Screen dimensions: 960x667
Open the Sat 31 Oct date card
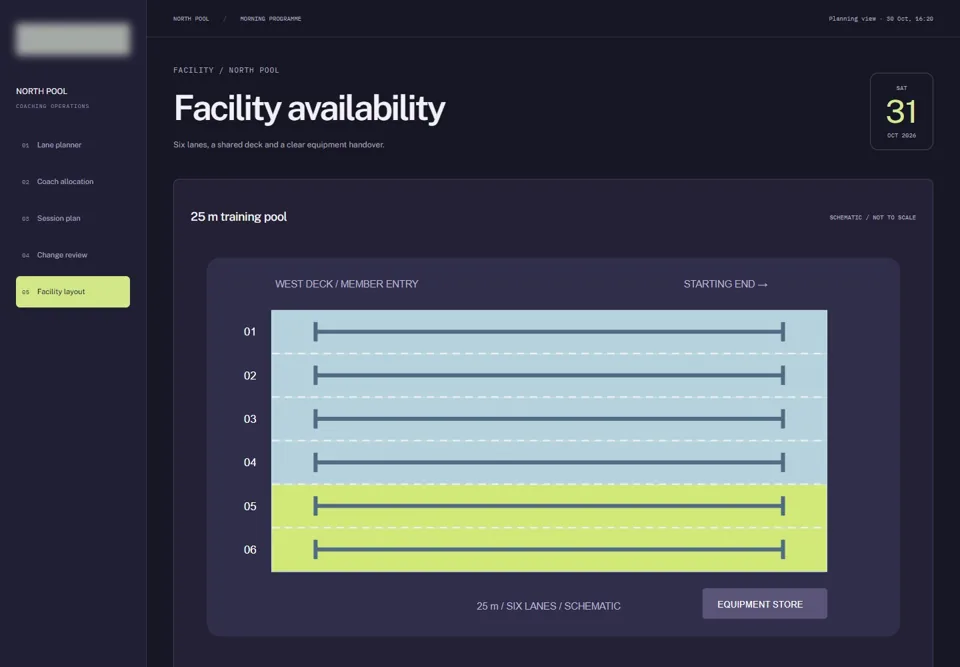[901, 111]
